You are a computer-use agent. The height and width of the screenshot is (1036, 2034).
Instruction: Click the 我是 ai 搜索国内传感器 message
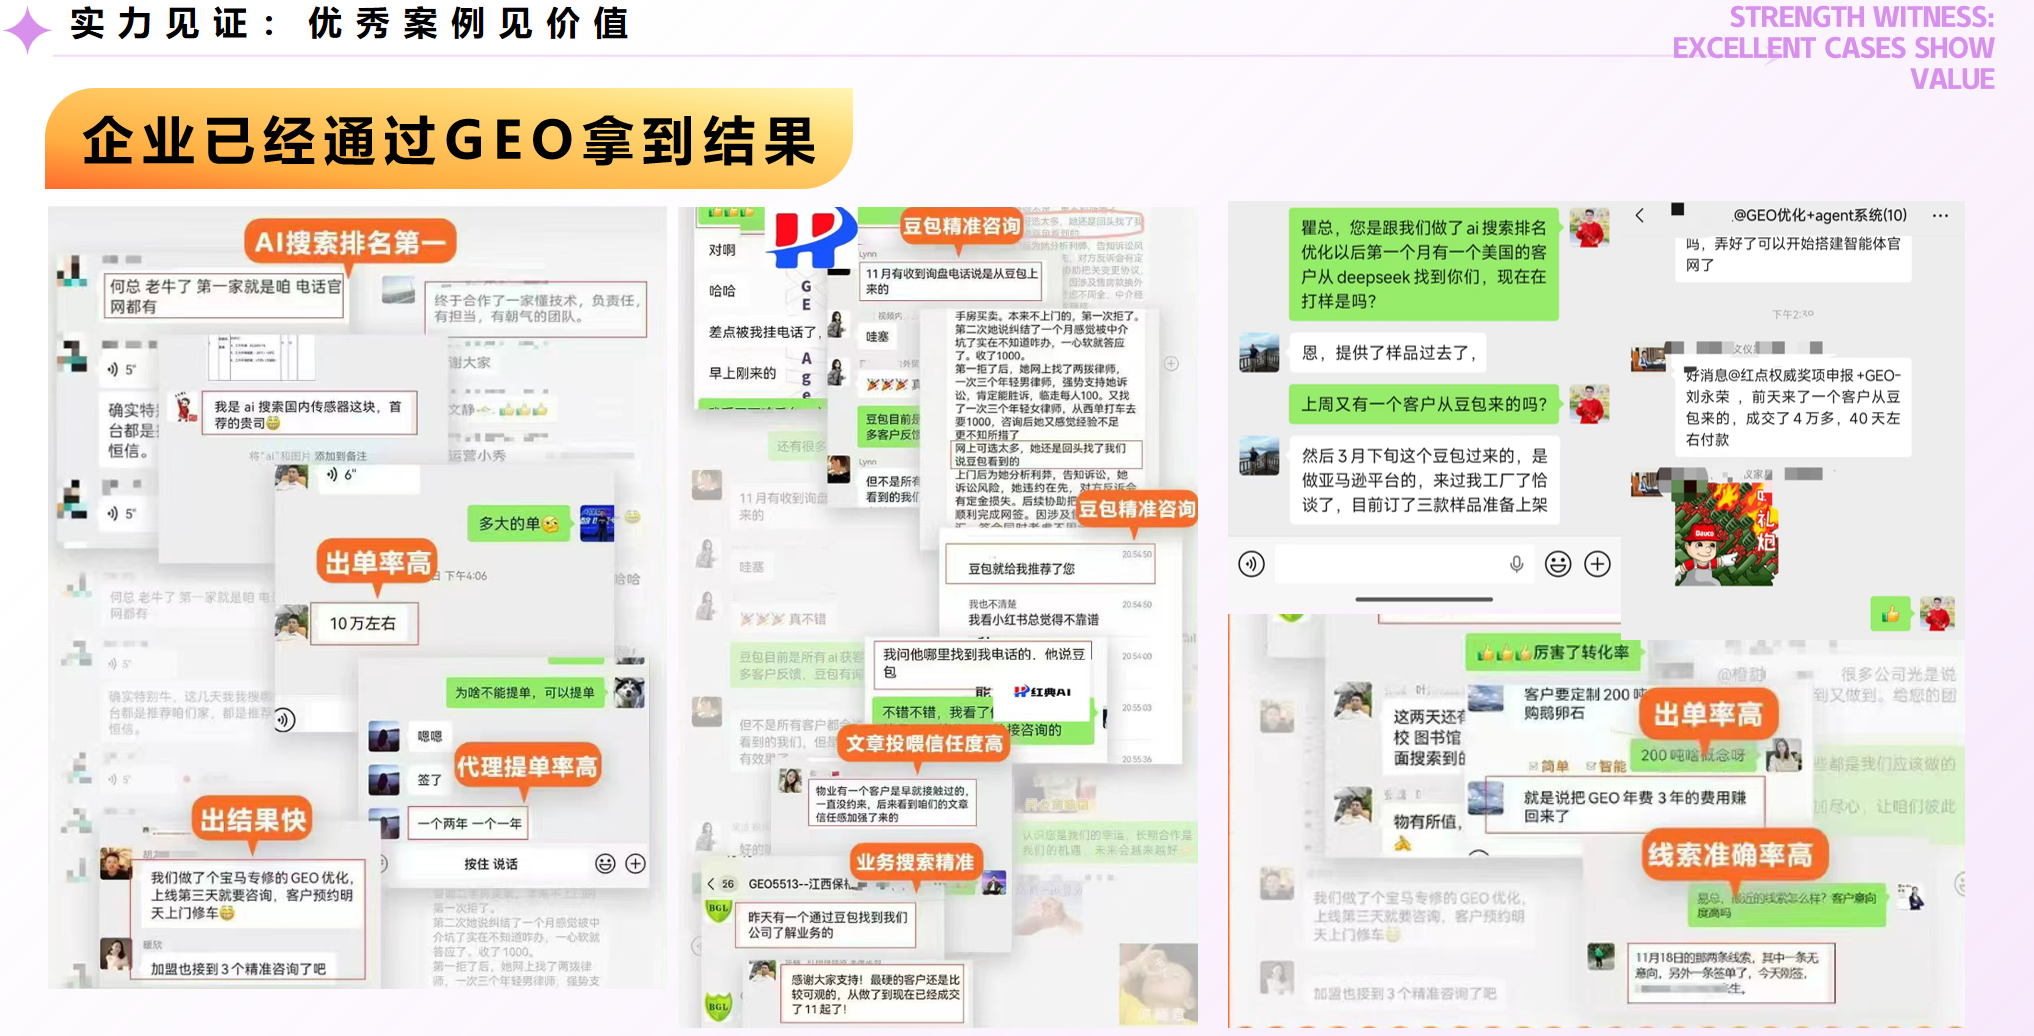coord(309,414)
